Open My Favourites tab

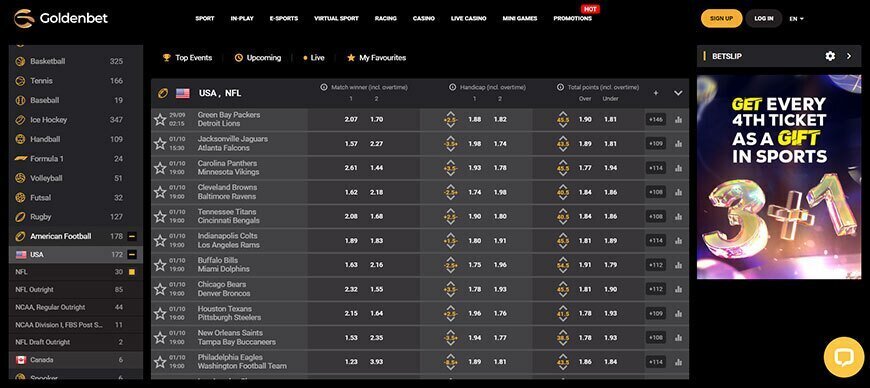[x=377, y=58]
